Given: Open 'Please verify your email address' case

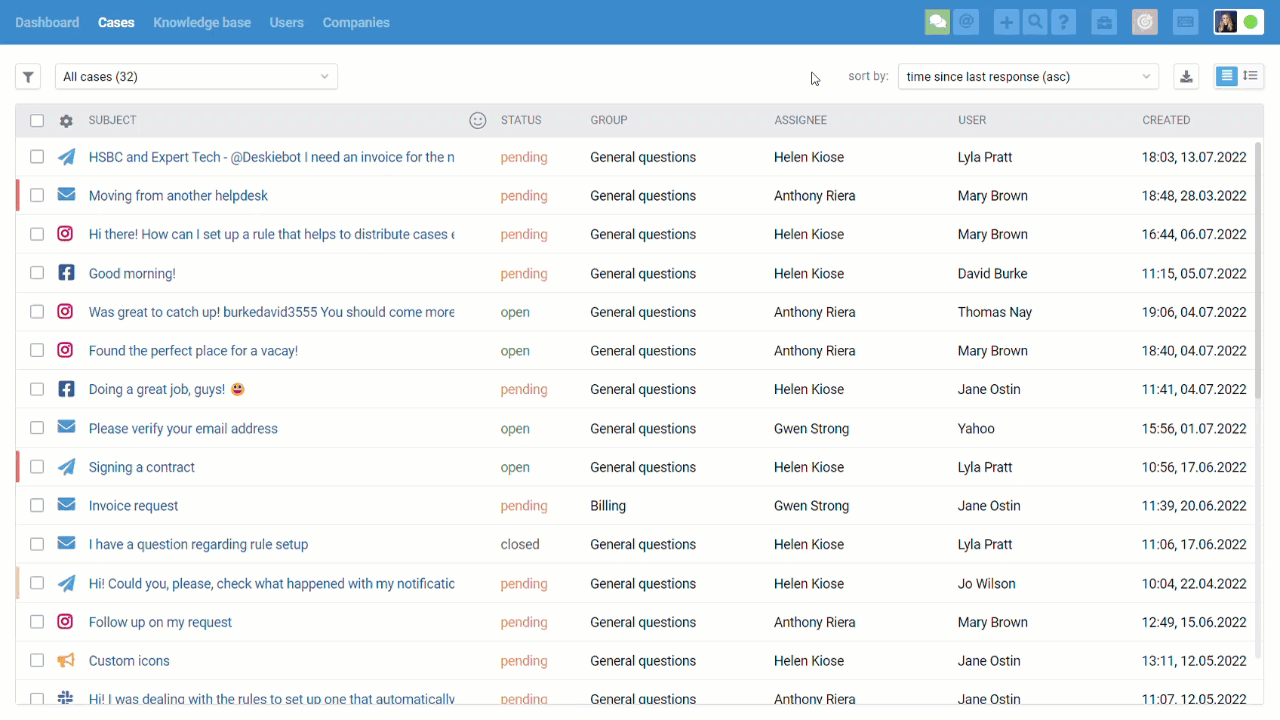Looking at the screenshot, I should click(183, 429).
